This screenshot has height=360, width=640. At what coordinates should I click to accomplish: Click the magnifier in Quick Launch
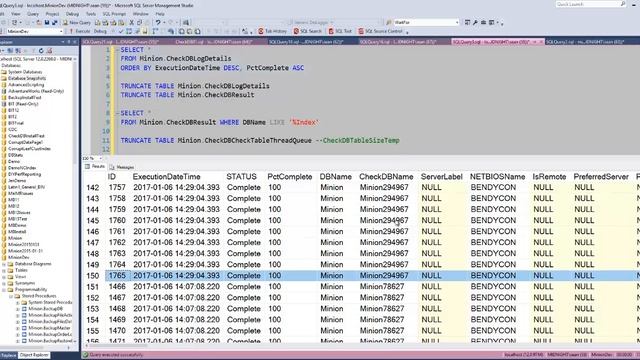point(623,4)
